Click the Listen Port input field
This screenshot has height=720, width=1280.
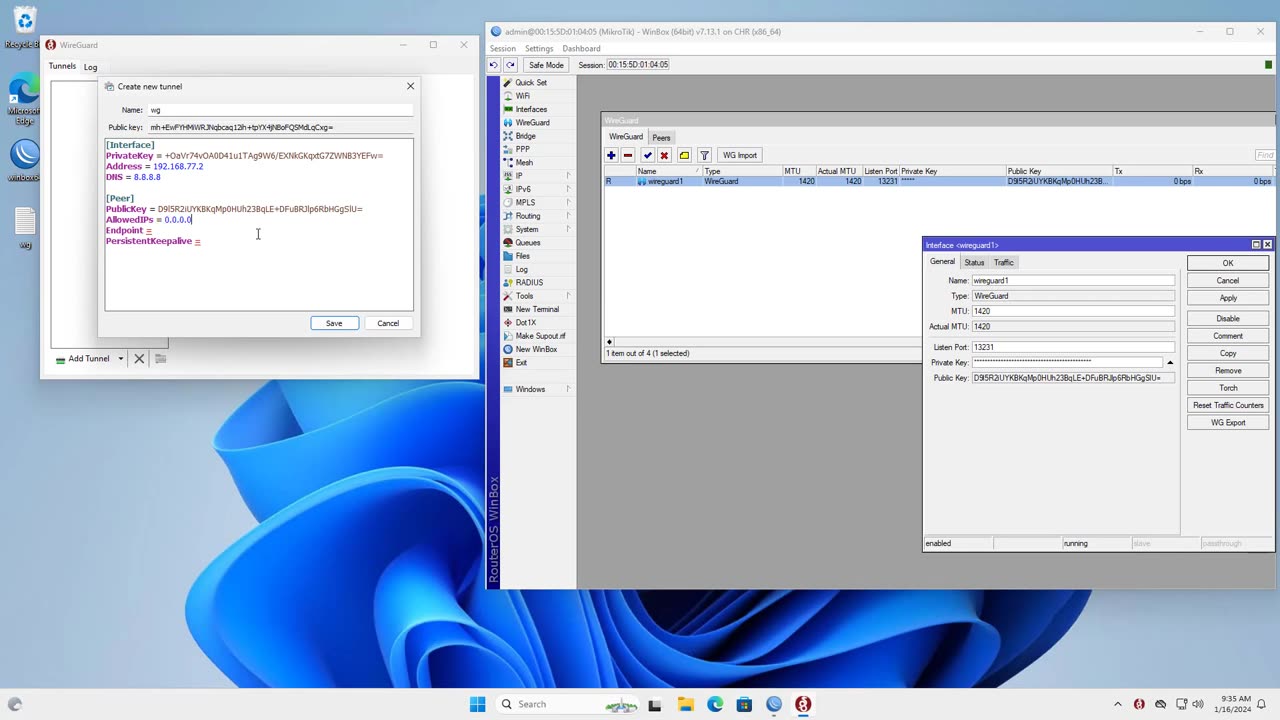(x=1072, y=347)
